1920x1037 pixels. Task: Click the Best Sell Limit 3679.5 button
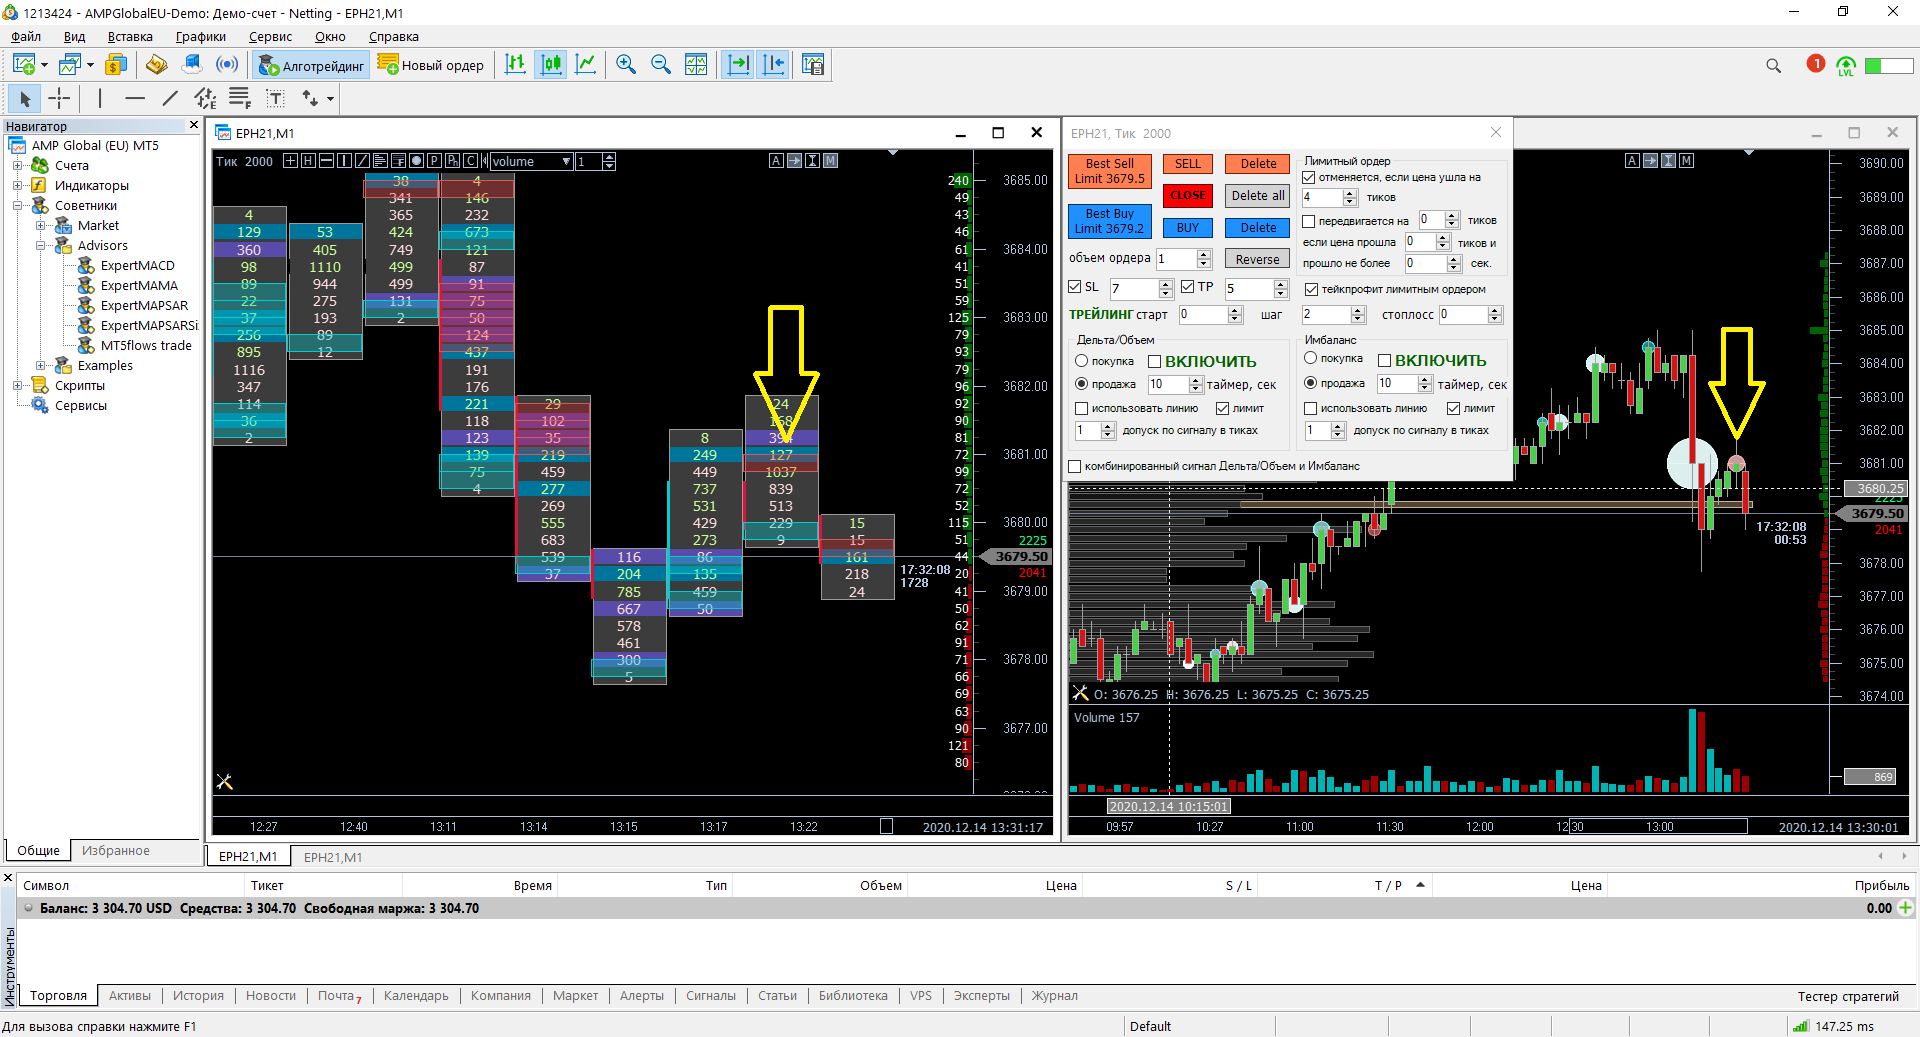click(1110, 171)
